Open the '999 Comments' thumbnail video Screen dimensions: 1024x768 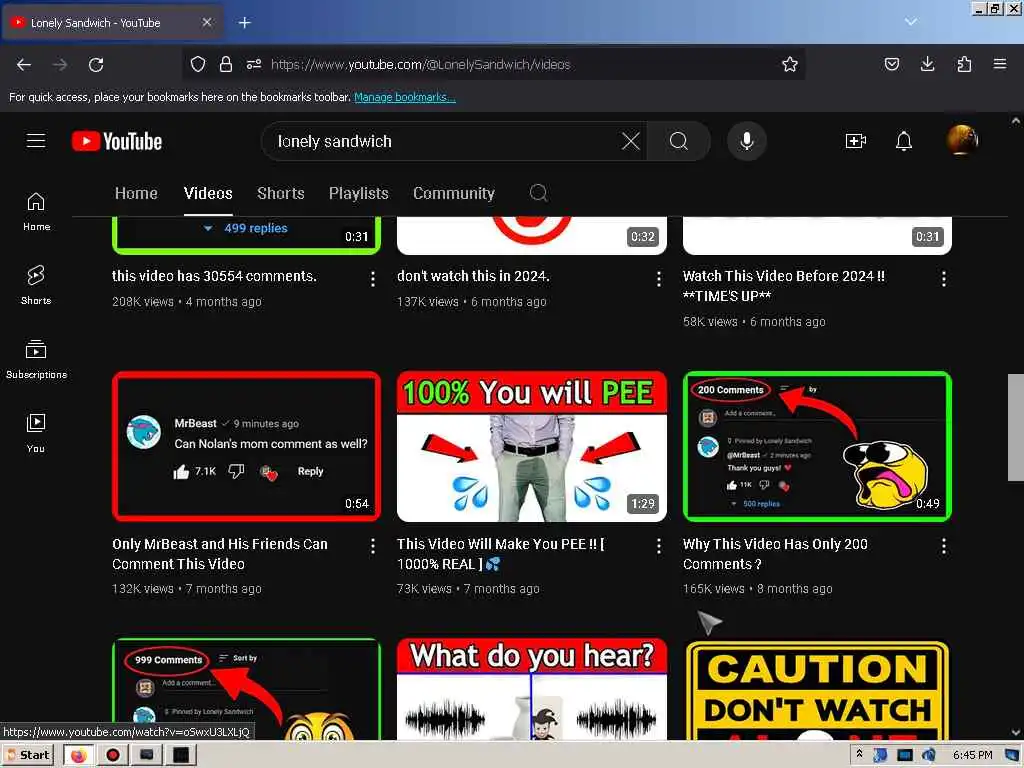[246, 689]
